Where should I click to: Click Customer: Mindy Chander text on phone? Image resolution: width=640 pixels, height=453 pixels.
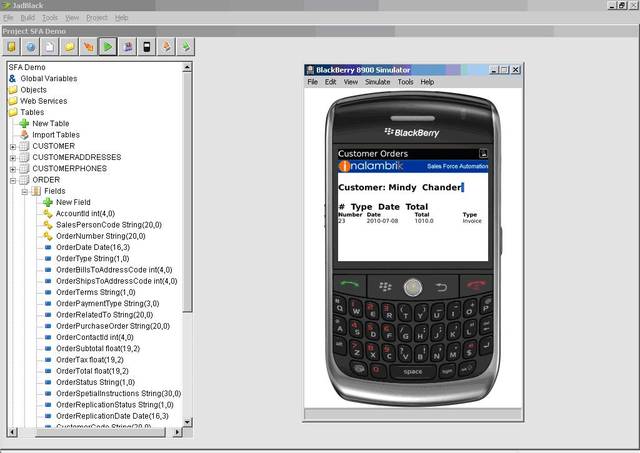point(400,187)
